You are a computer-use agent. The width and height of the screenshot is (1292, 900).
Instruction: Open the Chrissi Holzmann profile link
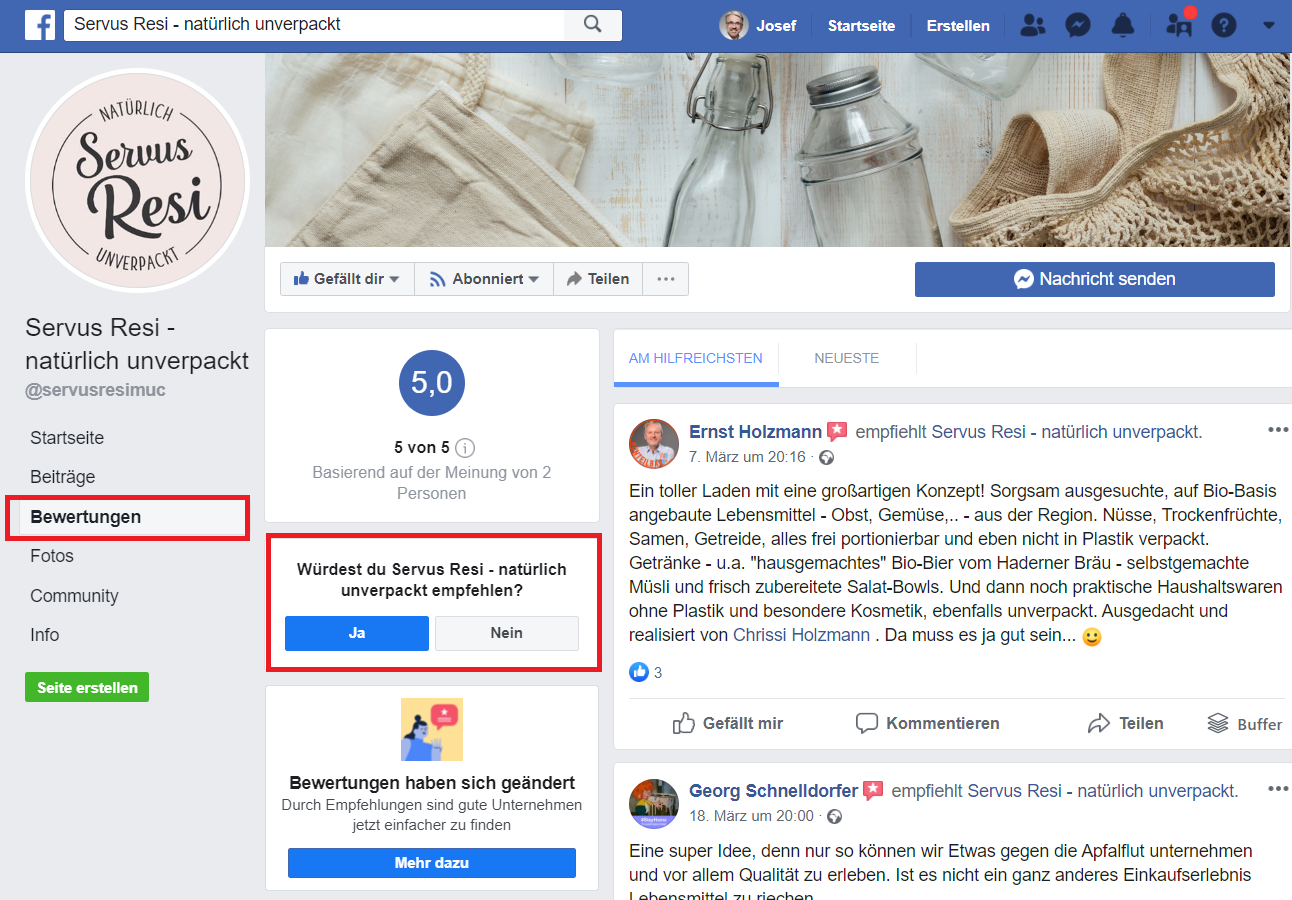[x=802, y=635]
